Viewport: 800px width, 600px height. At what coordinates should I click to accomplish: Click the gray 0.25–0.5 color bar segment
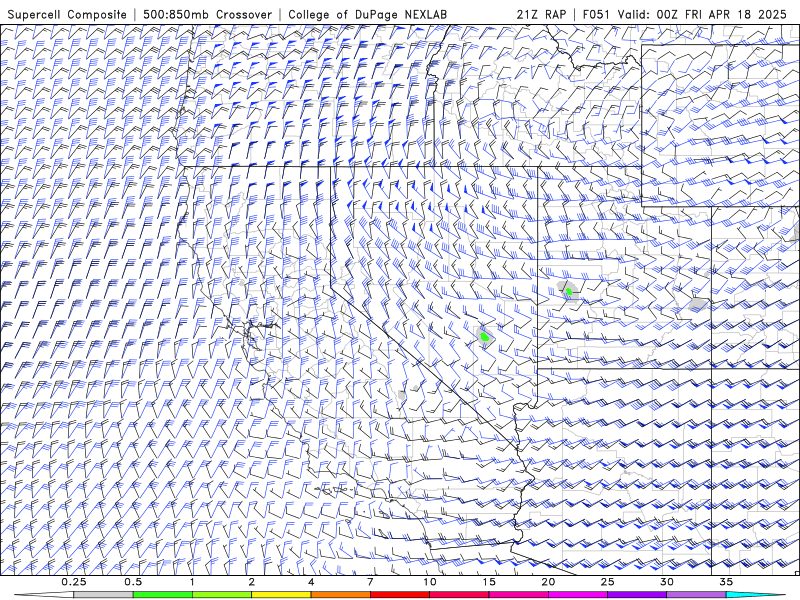pos(103,595)
